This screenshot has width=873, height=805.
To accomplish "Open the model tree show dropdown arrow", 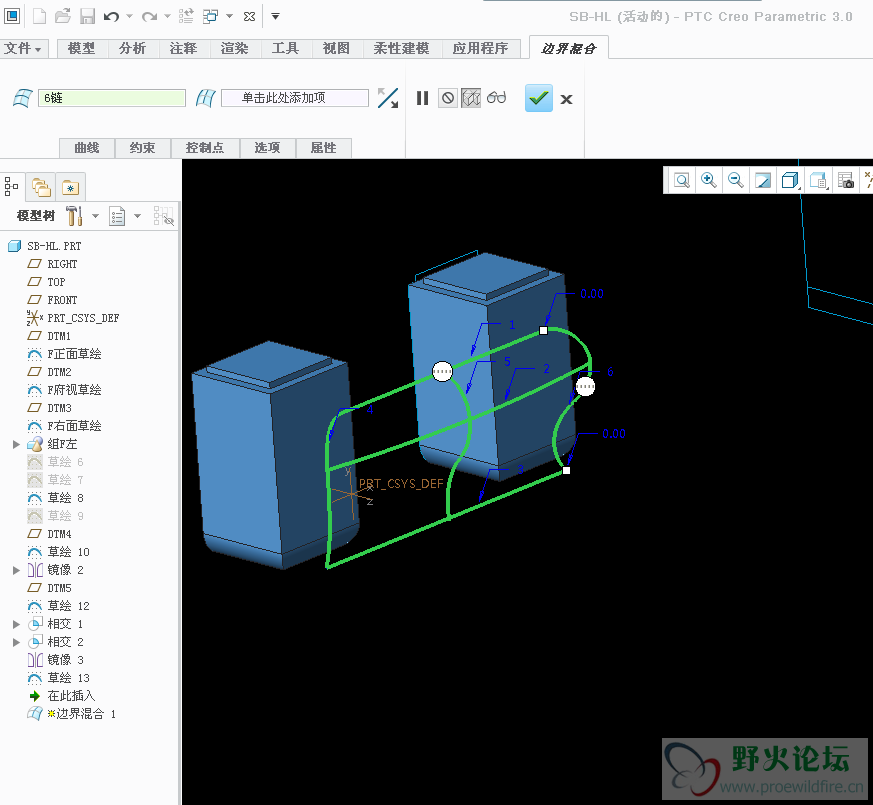I will tap(137, 215).
